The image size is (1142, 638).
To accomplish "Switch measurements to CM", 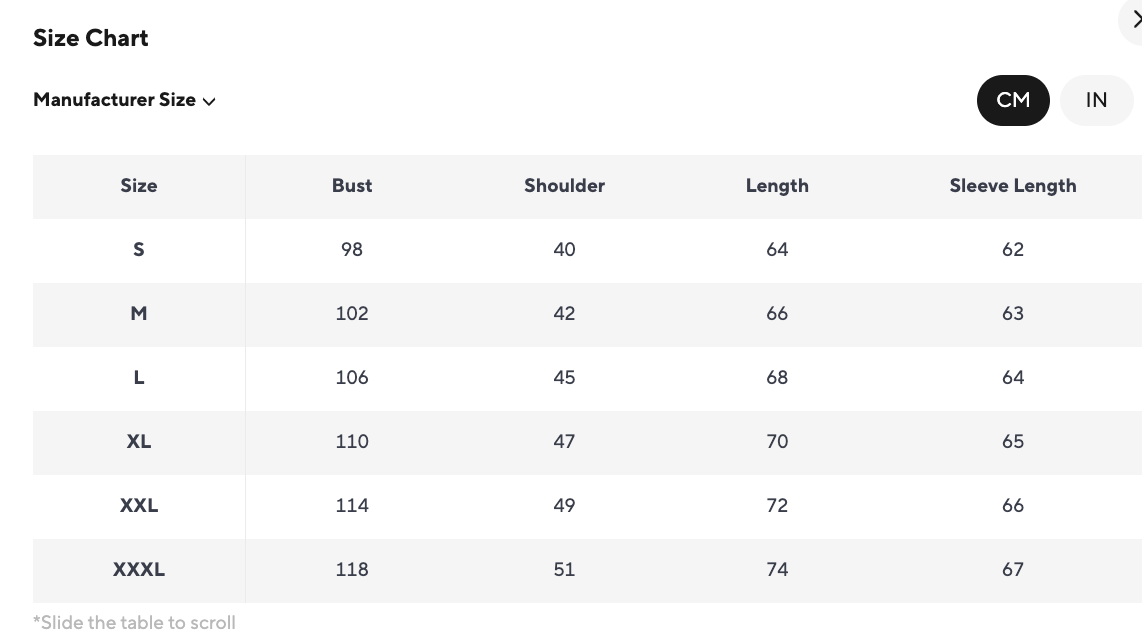I will coord(1013,100).
